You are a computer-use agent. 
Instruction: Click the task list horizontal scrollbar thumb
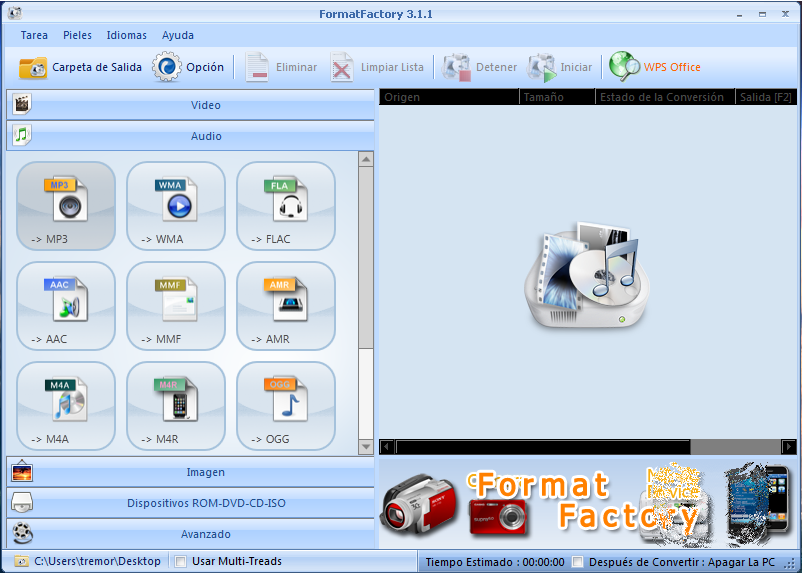click(543, 447)
